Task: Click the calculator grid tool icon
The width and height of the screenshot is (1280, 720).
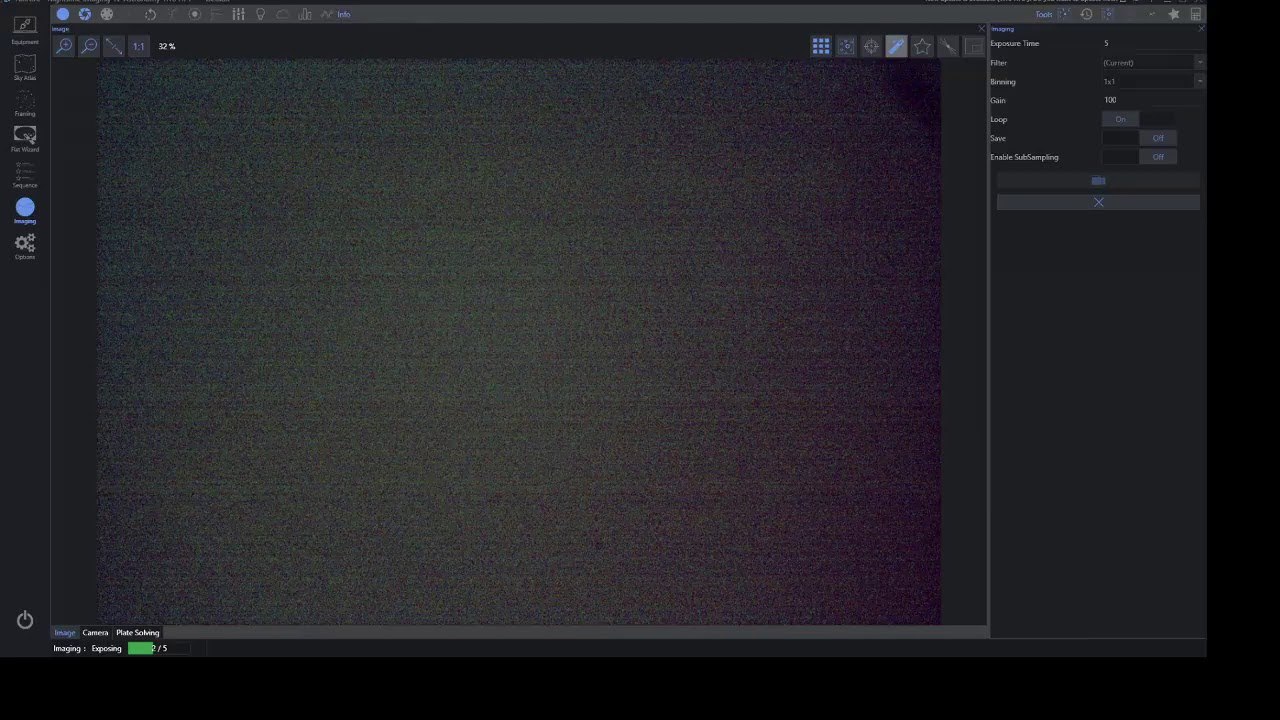Action: (x=1195, y=14)
